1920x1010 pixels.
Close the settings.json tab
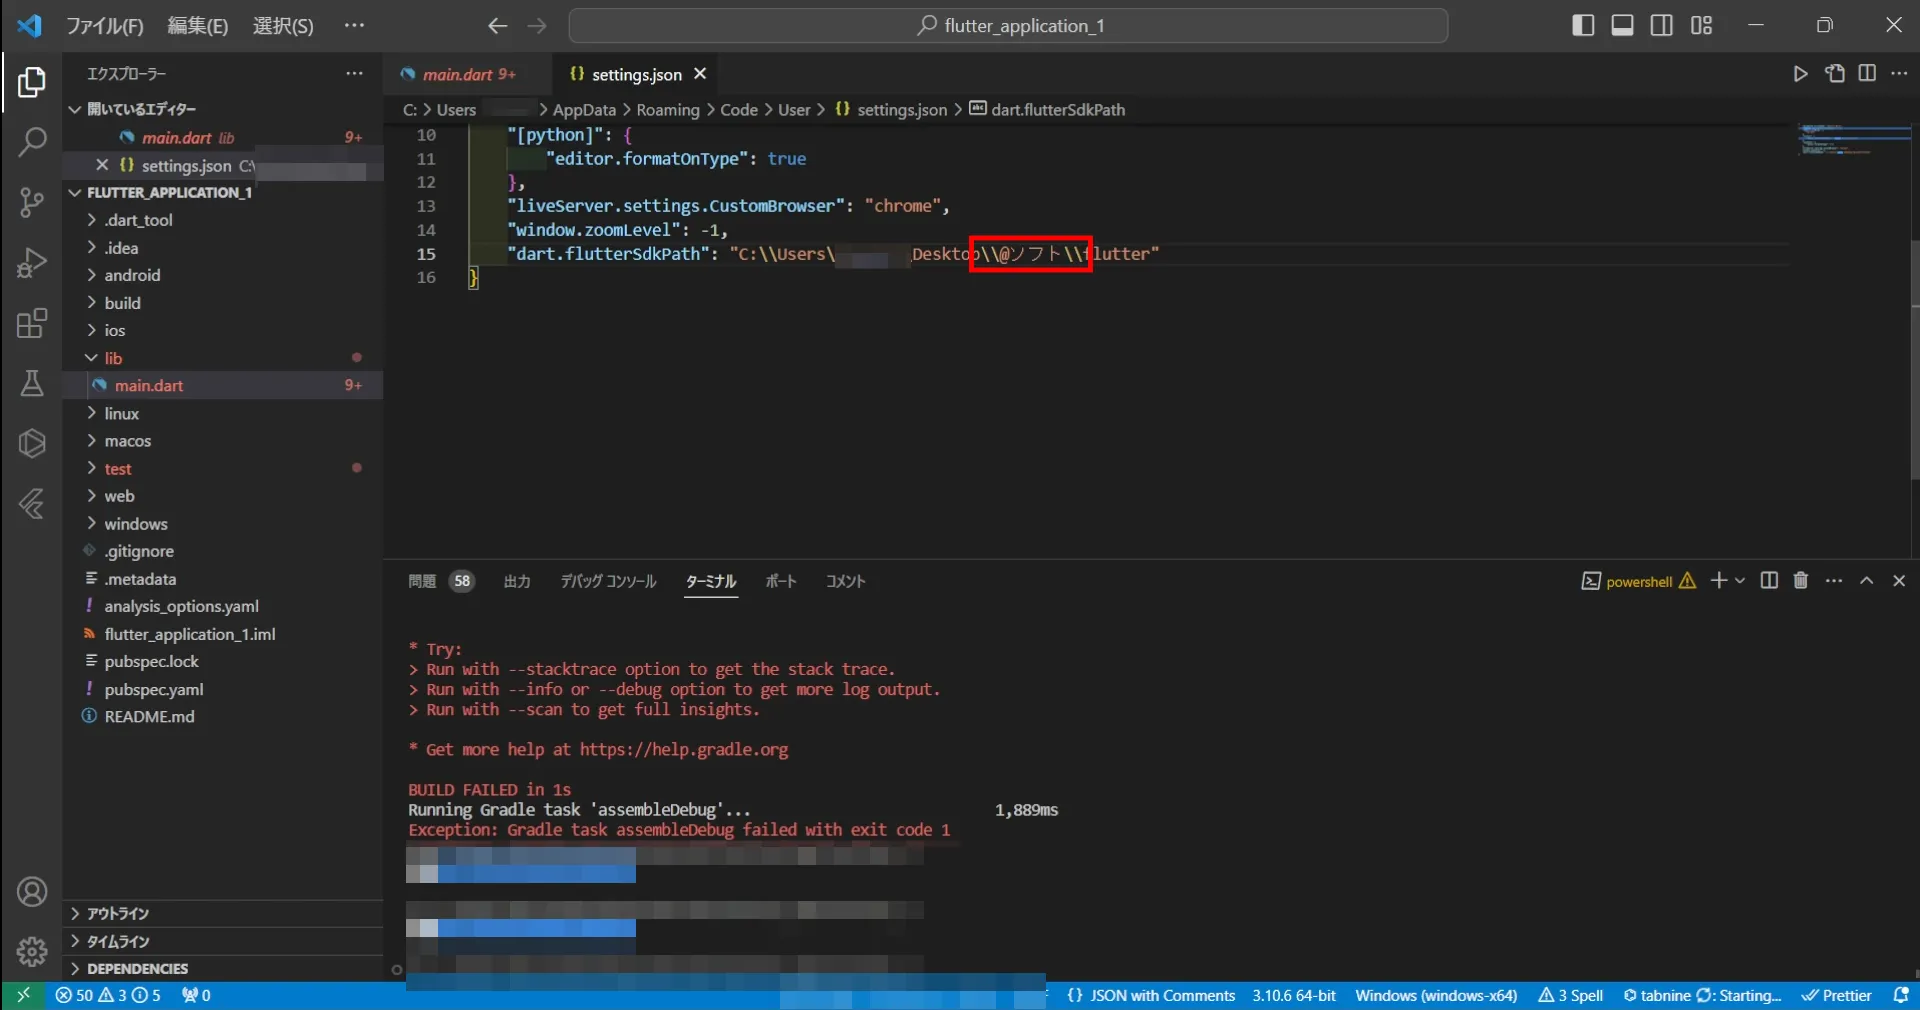click(x=700, y=74)
